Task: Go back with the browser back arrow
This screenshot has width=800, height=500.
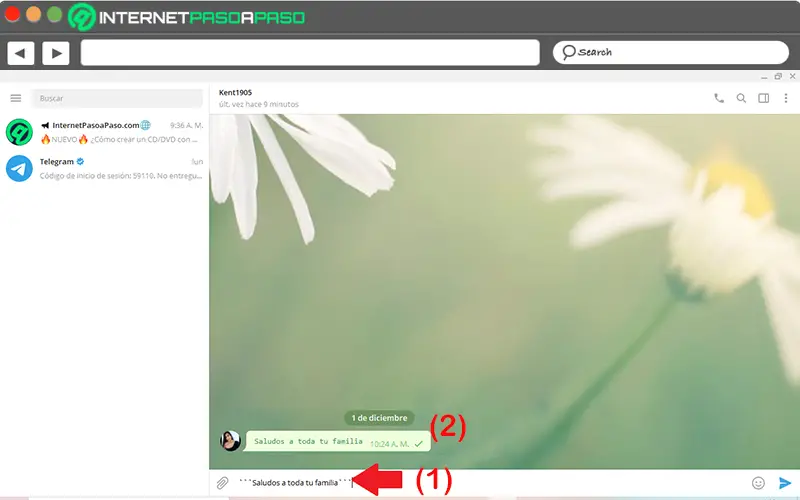Action: coord(20,53)
